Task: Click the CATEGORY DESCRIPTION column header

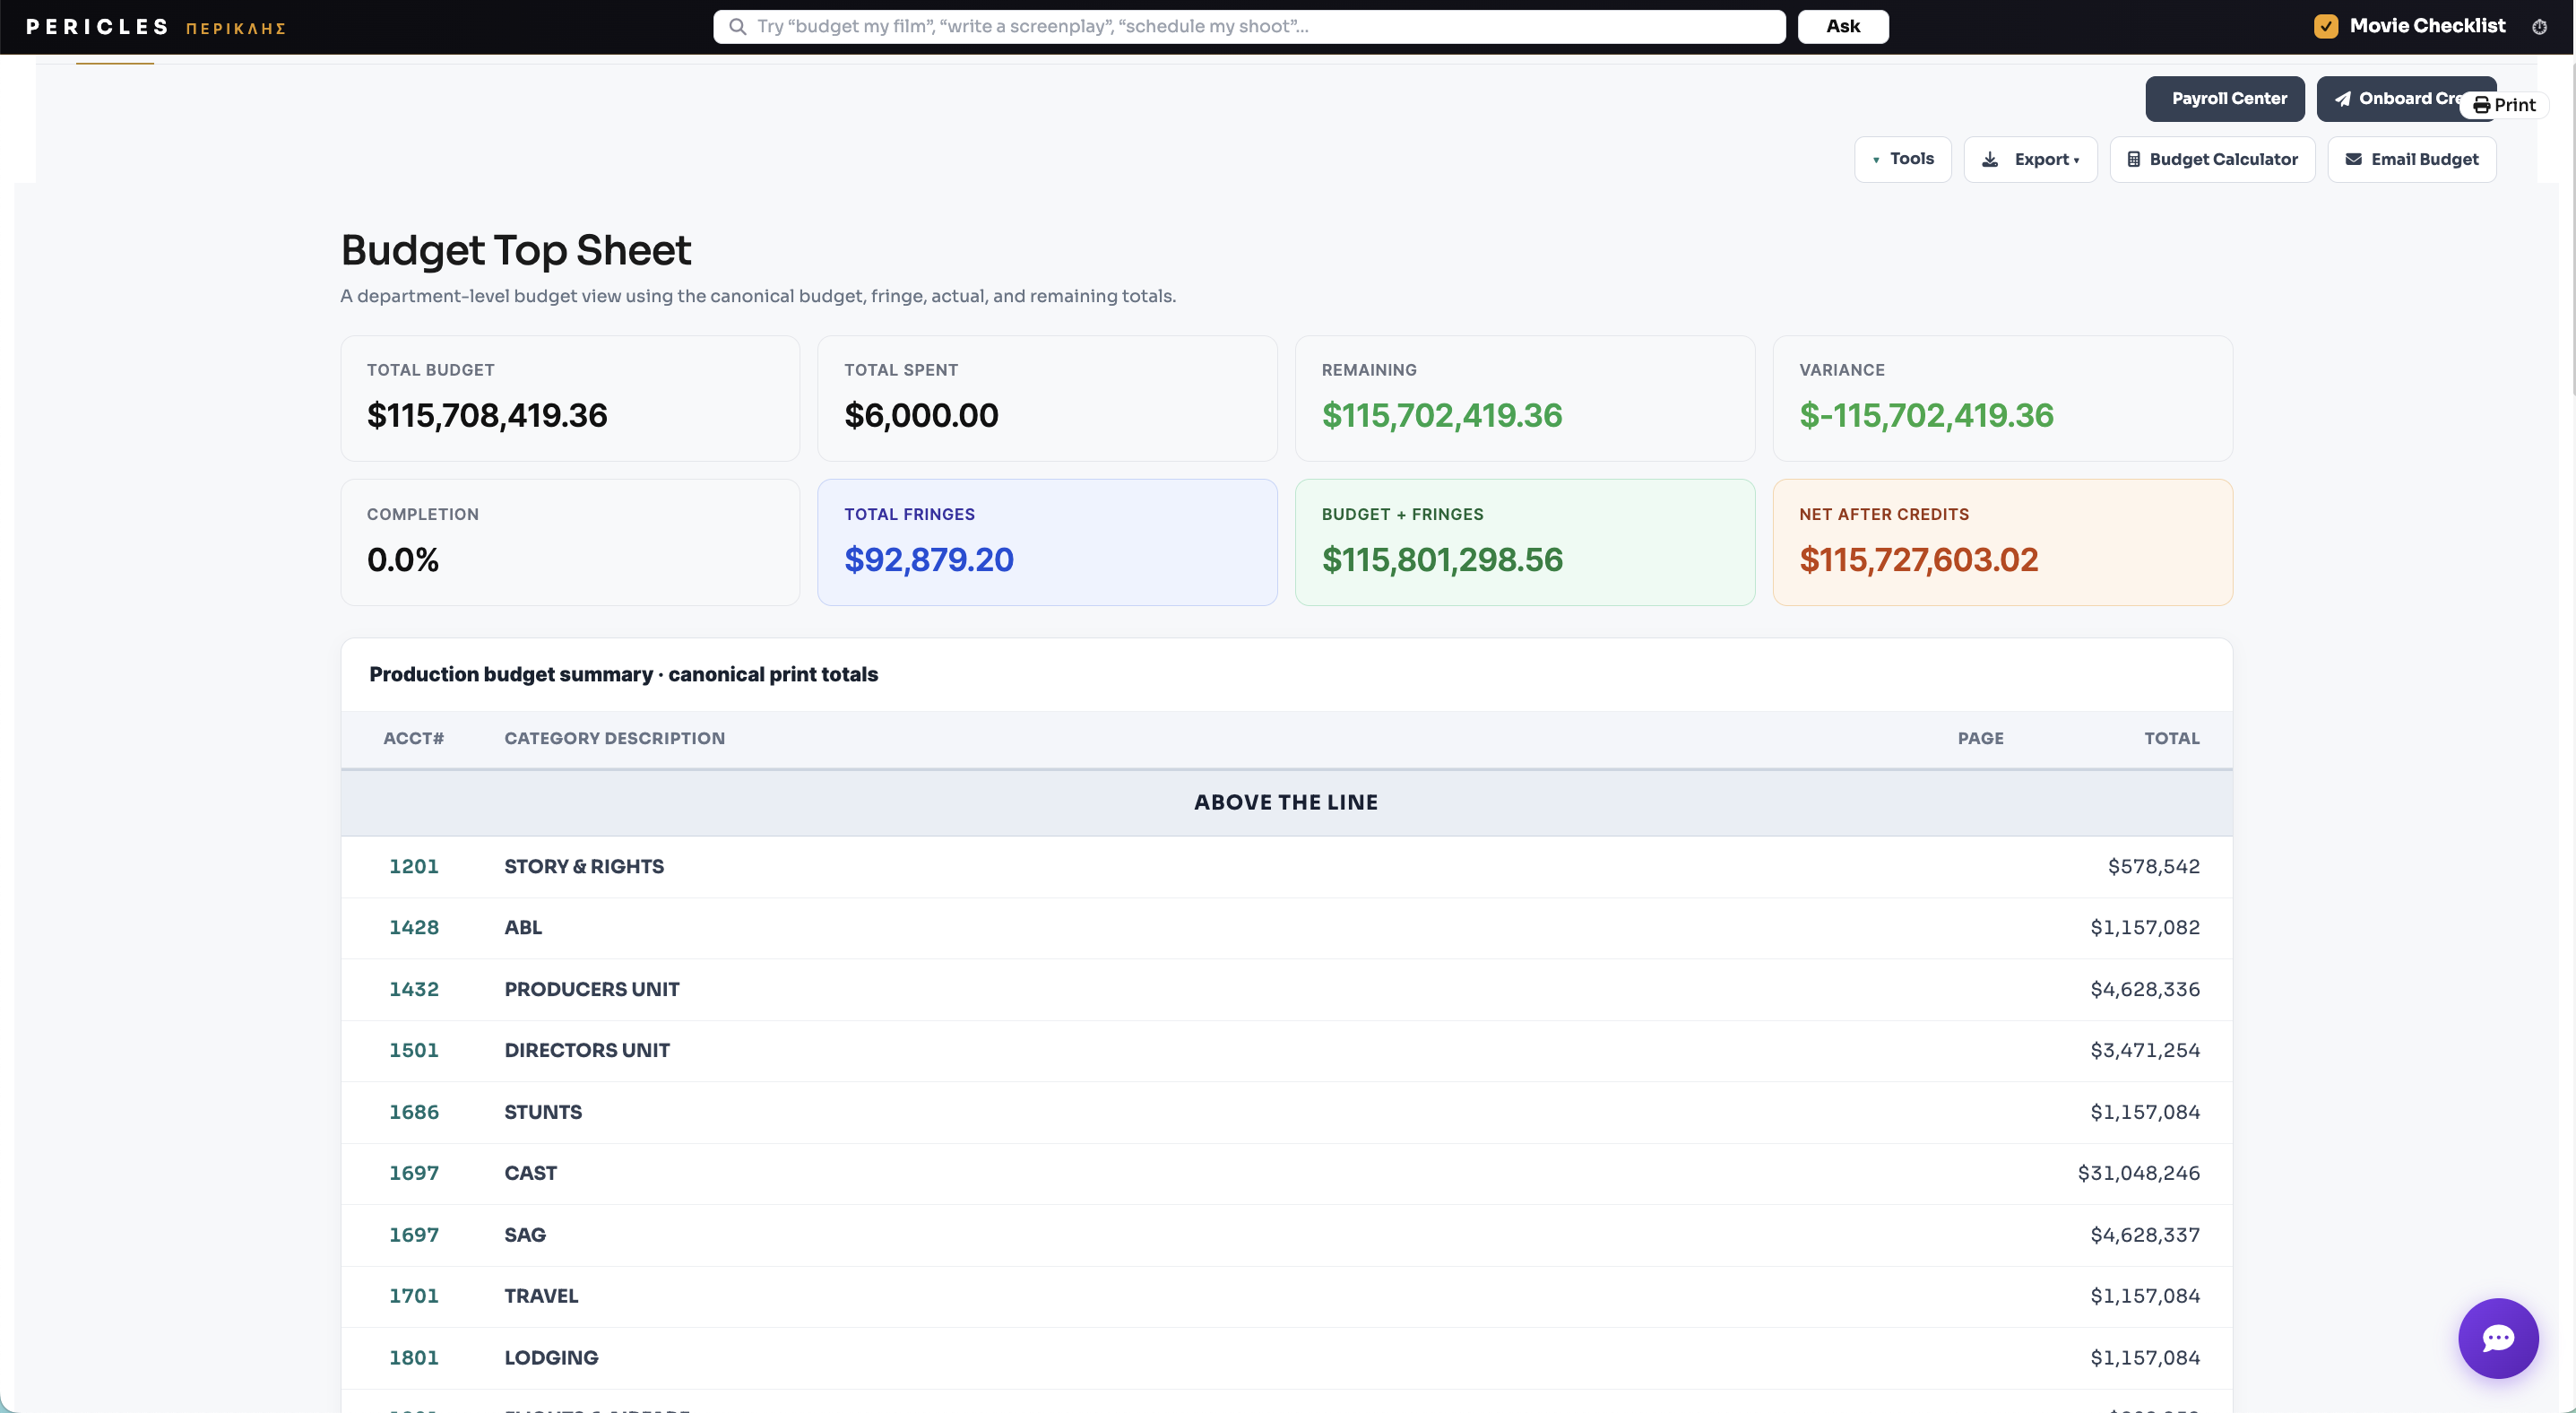Action: click(x=615, y=738)
